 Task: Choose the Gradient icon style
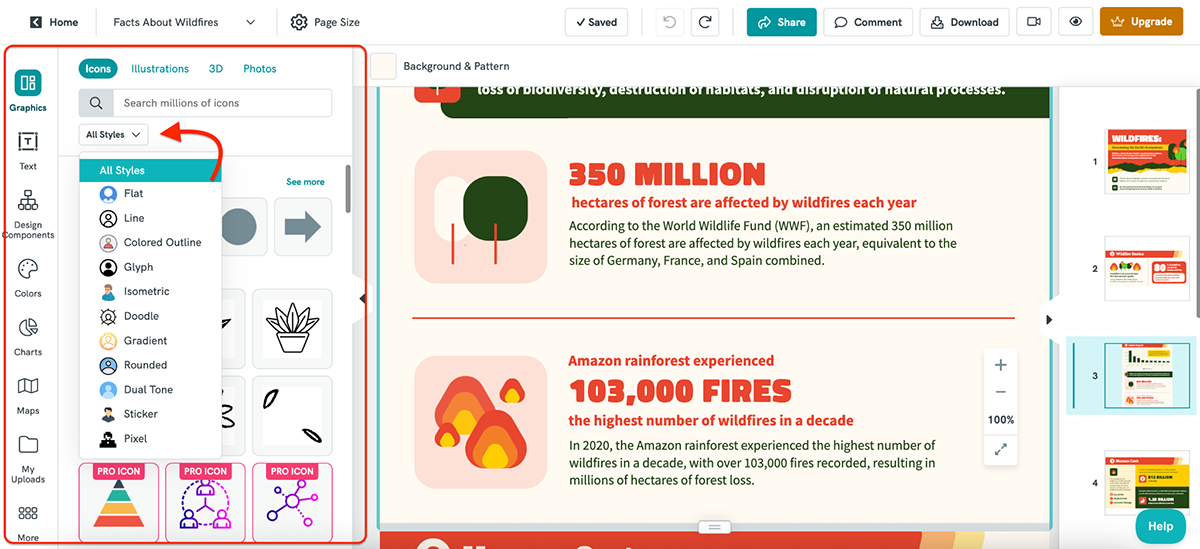coord(150,341)
